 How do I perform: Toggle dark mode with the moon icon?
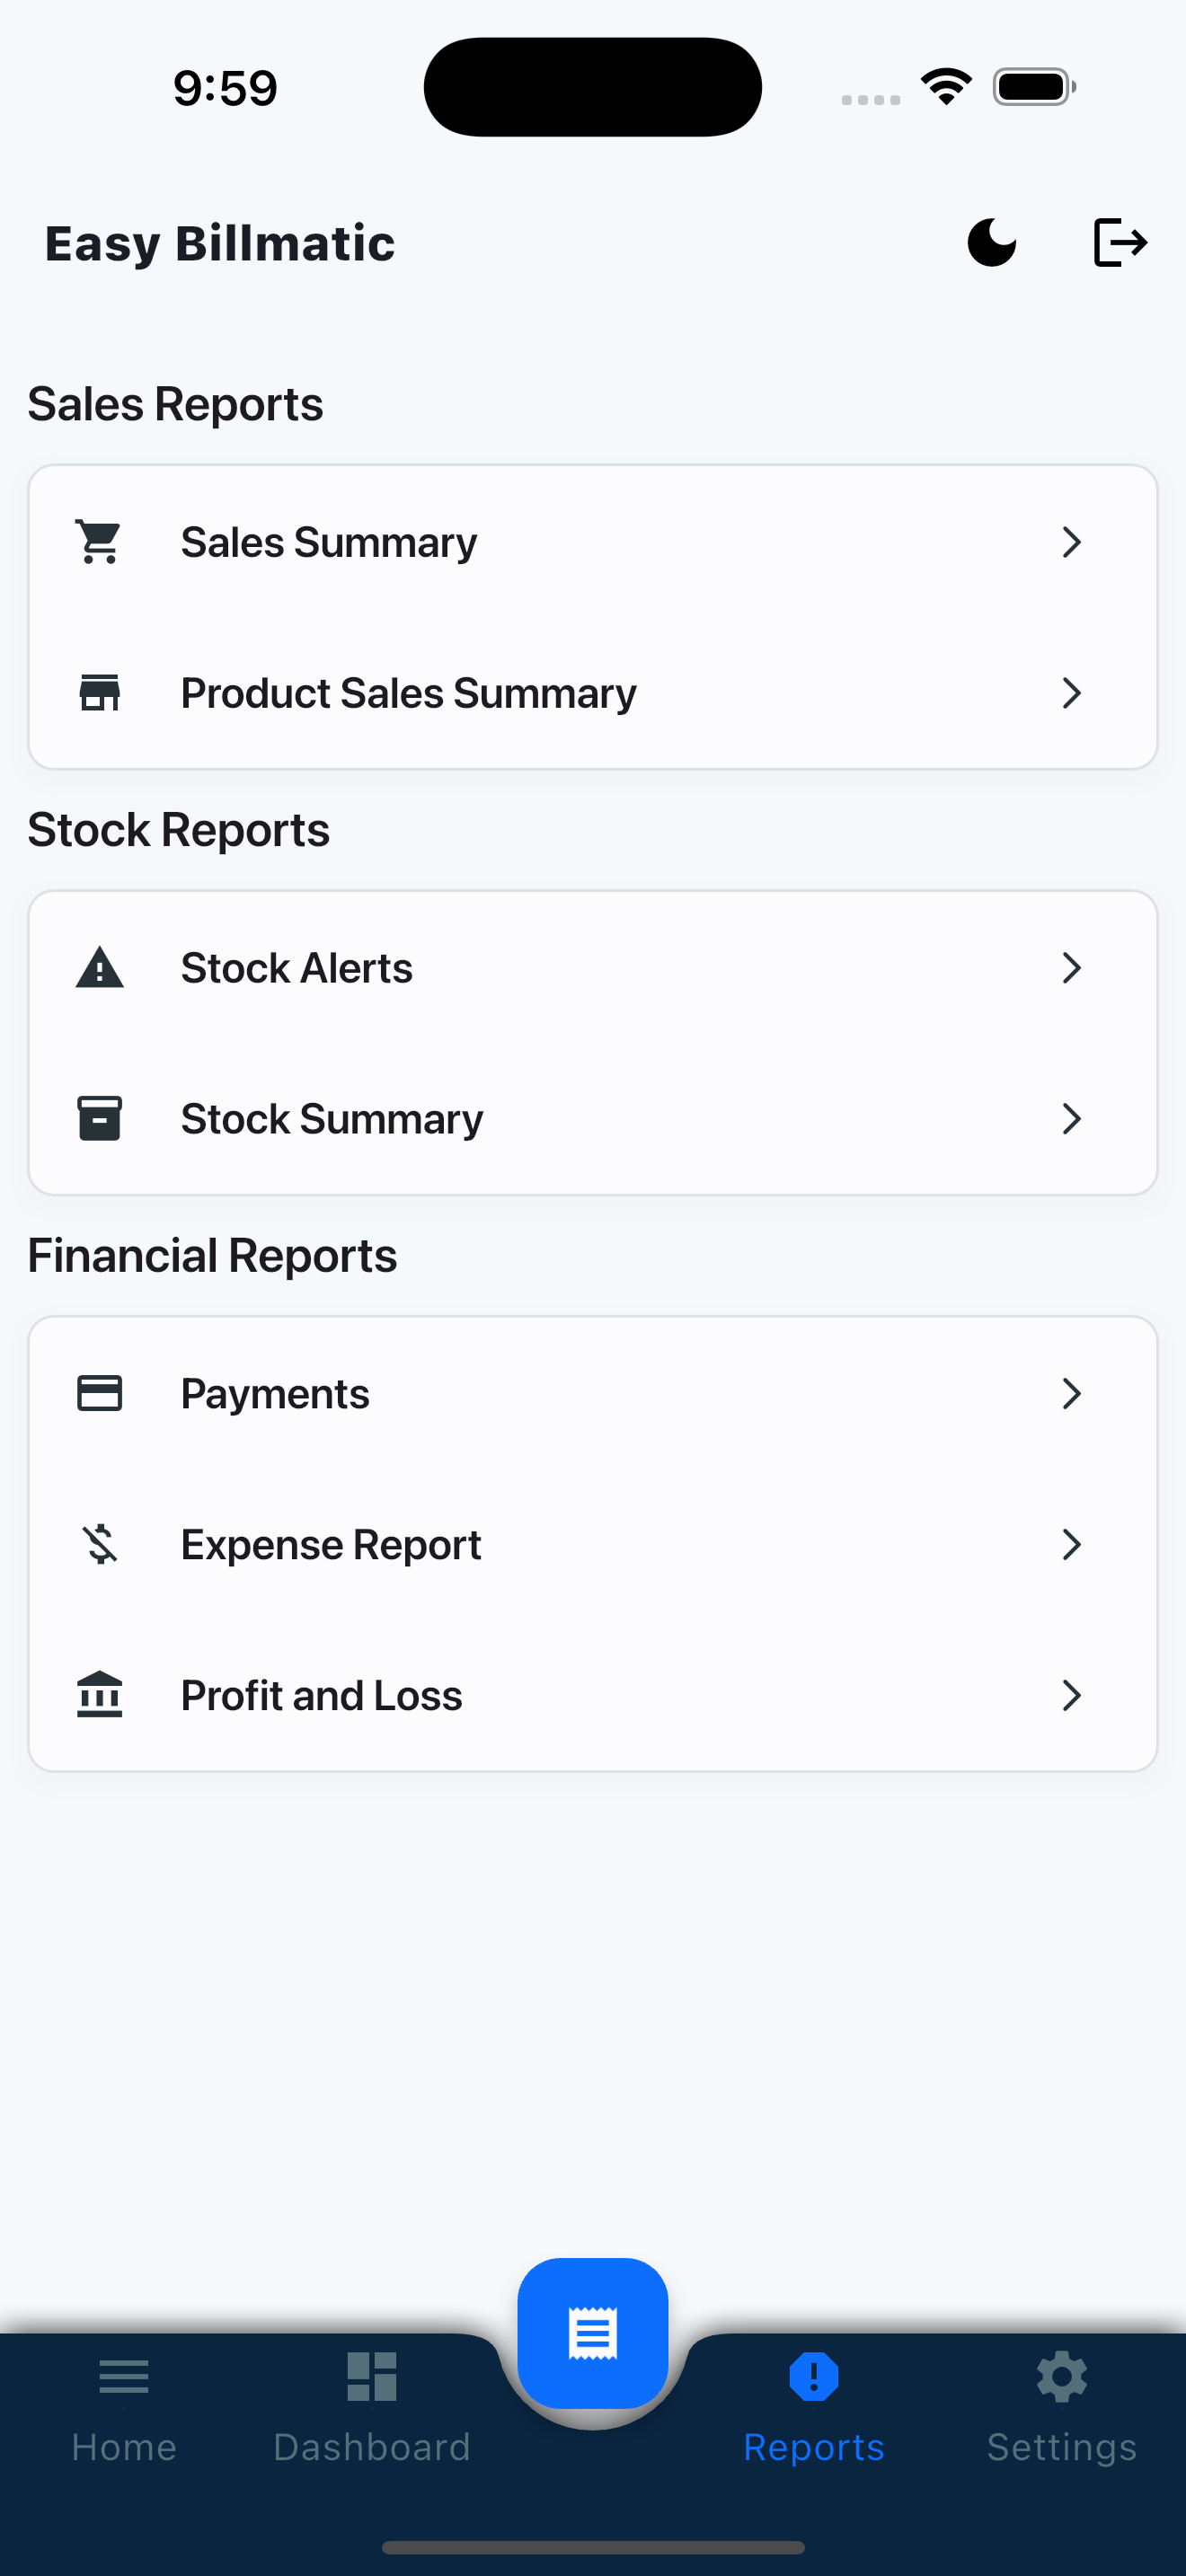coord(991,243)
